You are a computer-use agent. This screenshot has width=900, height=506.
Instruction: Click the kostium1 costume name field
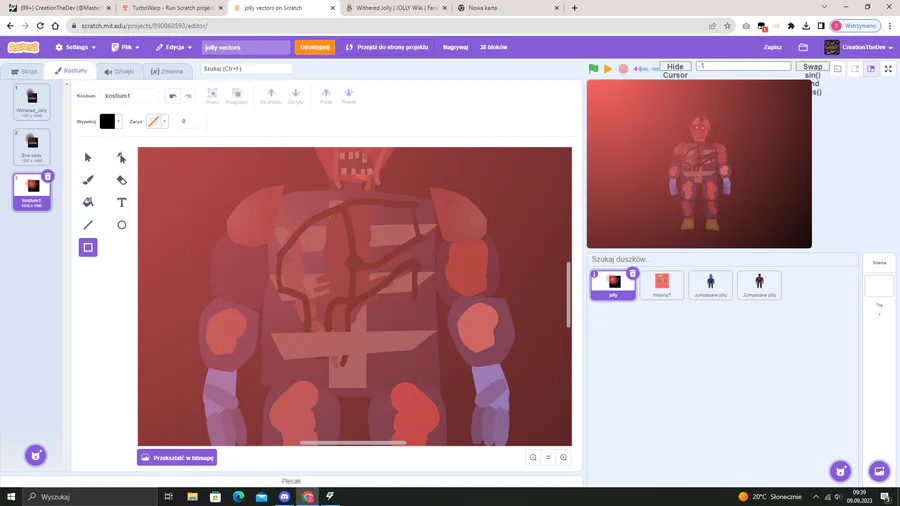(129, 96)
